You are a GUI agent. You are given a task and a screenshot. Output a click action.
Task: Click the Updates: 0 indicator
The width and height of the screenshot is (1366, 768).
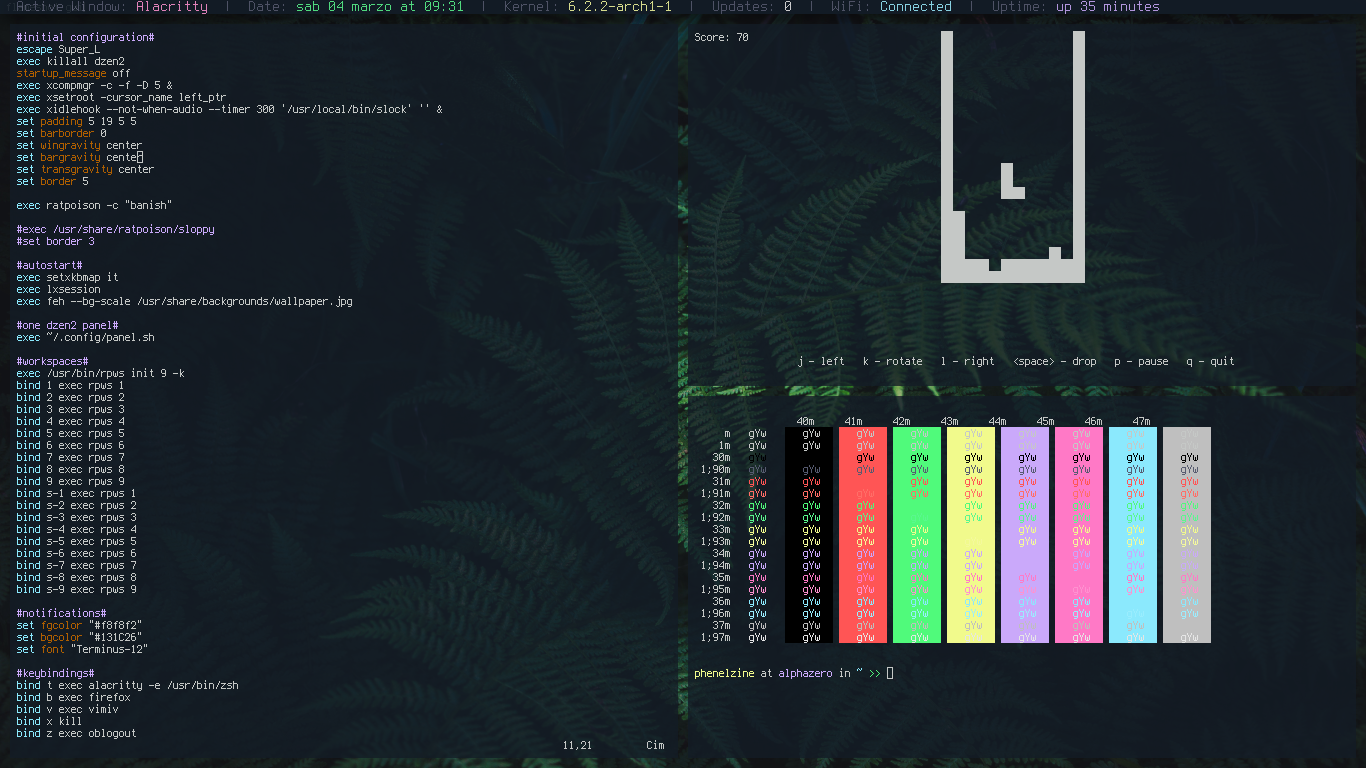(752, 7)
